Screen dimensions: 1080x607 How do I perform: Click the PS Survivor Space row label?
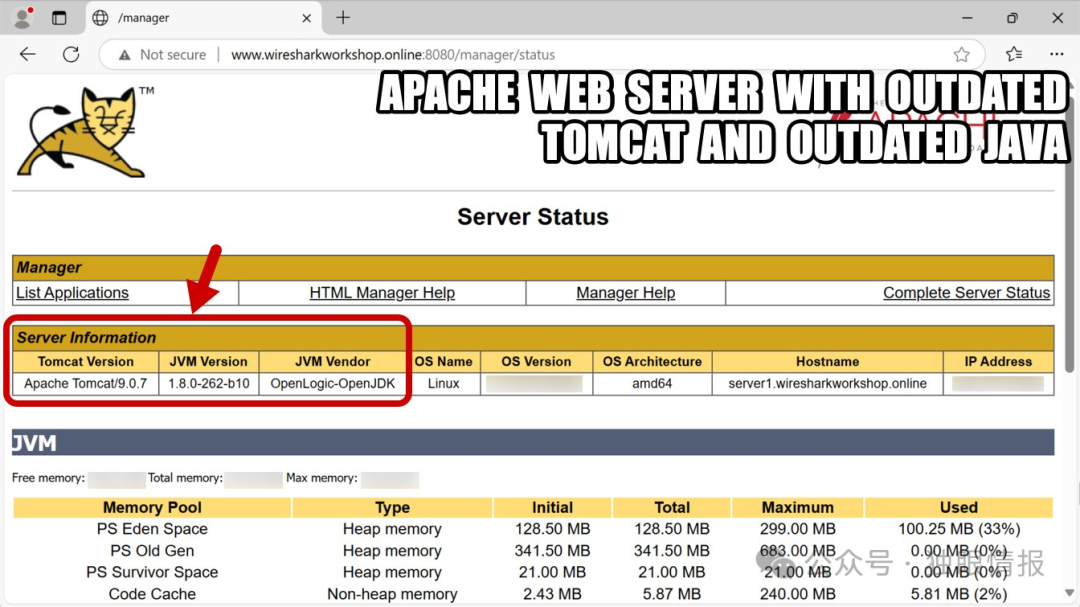click(x=152, y=573)
